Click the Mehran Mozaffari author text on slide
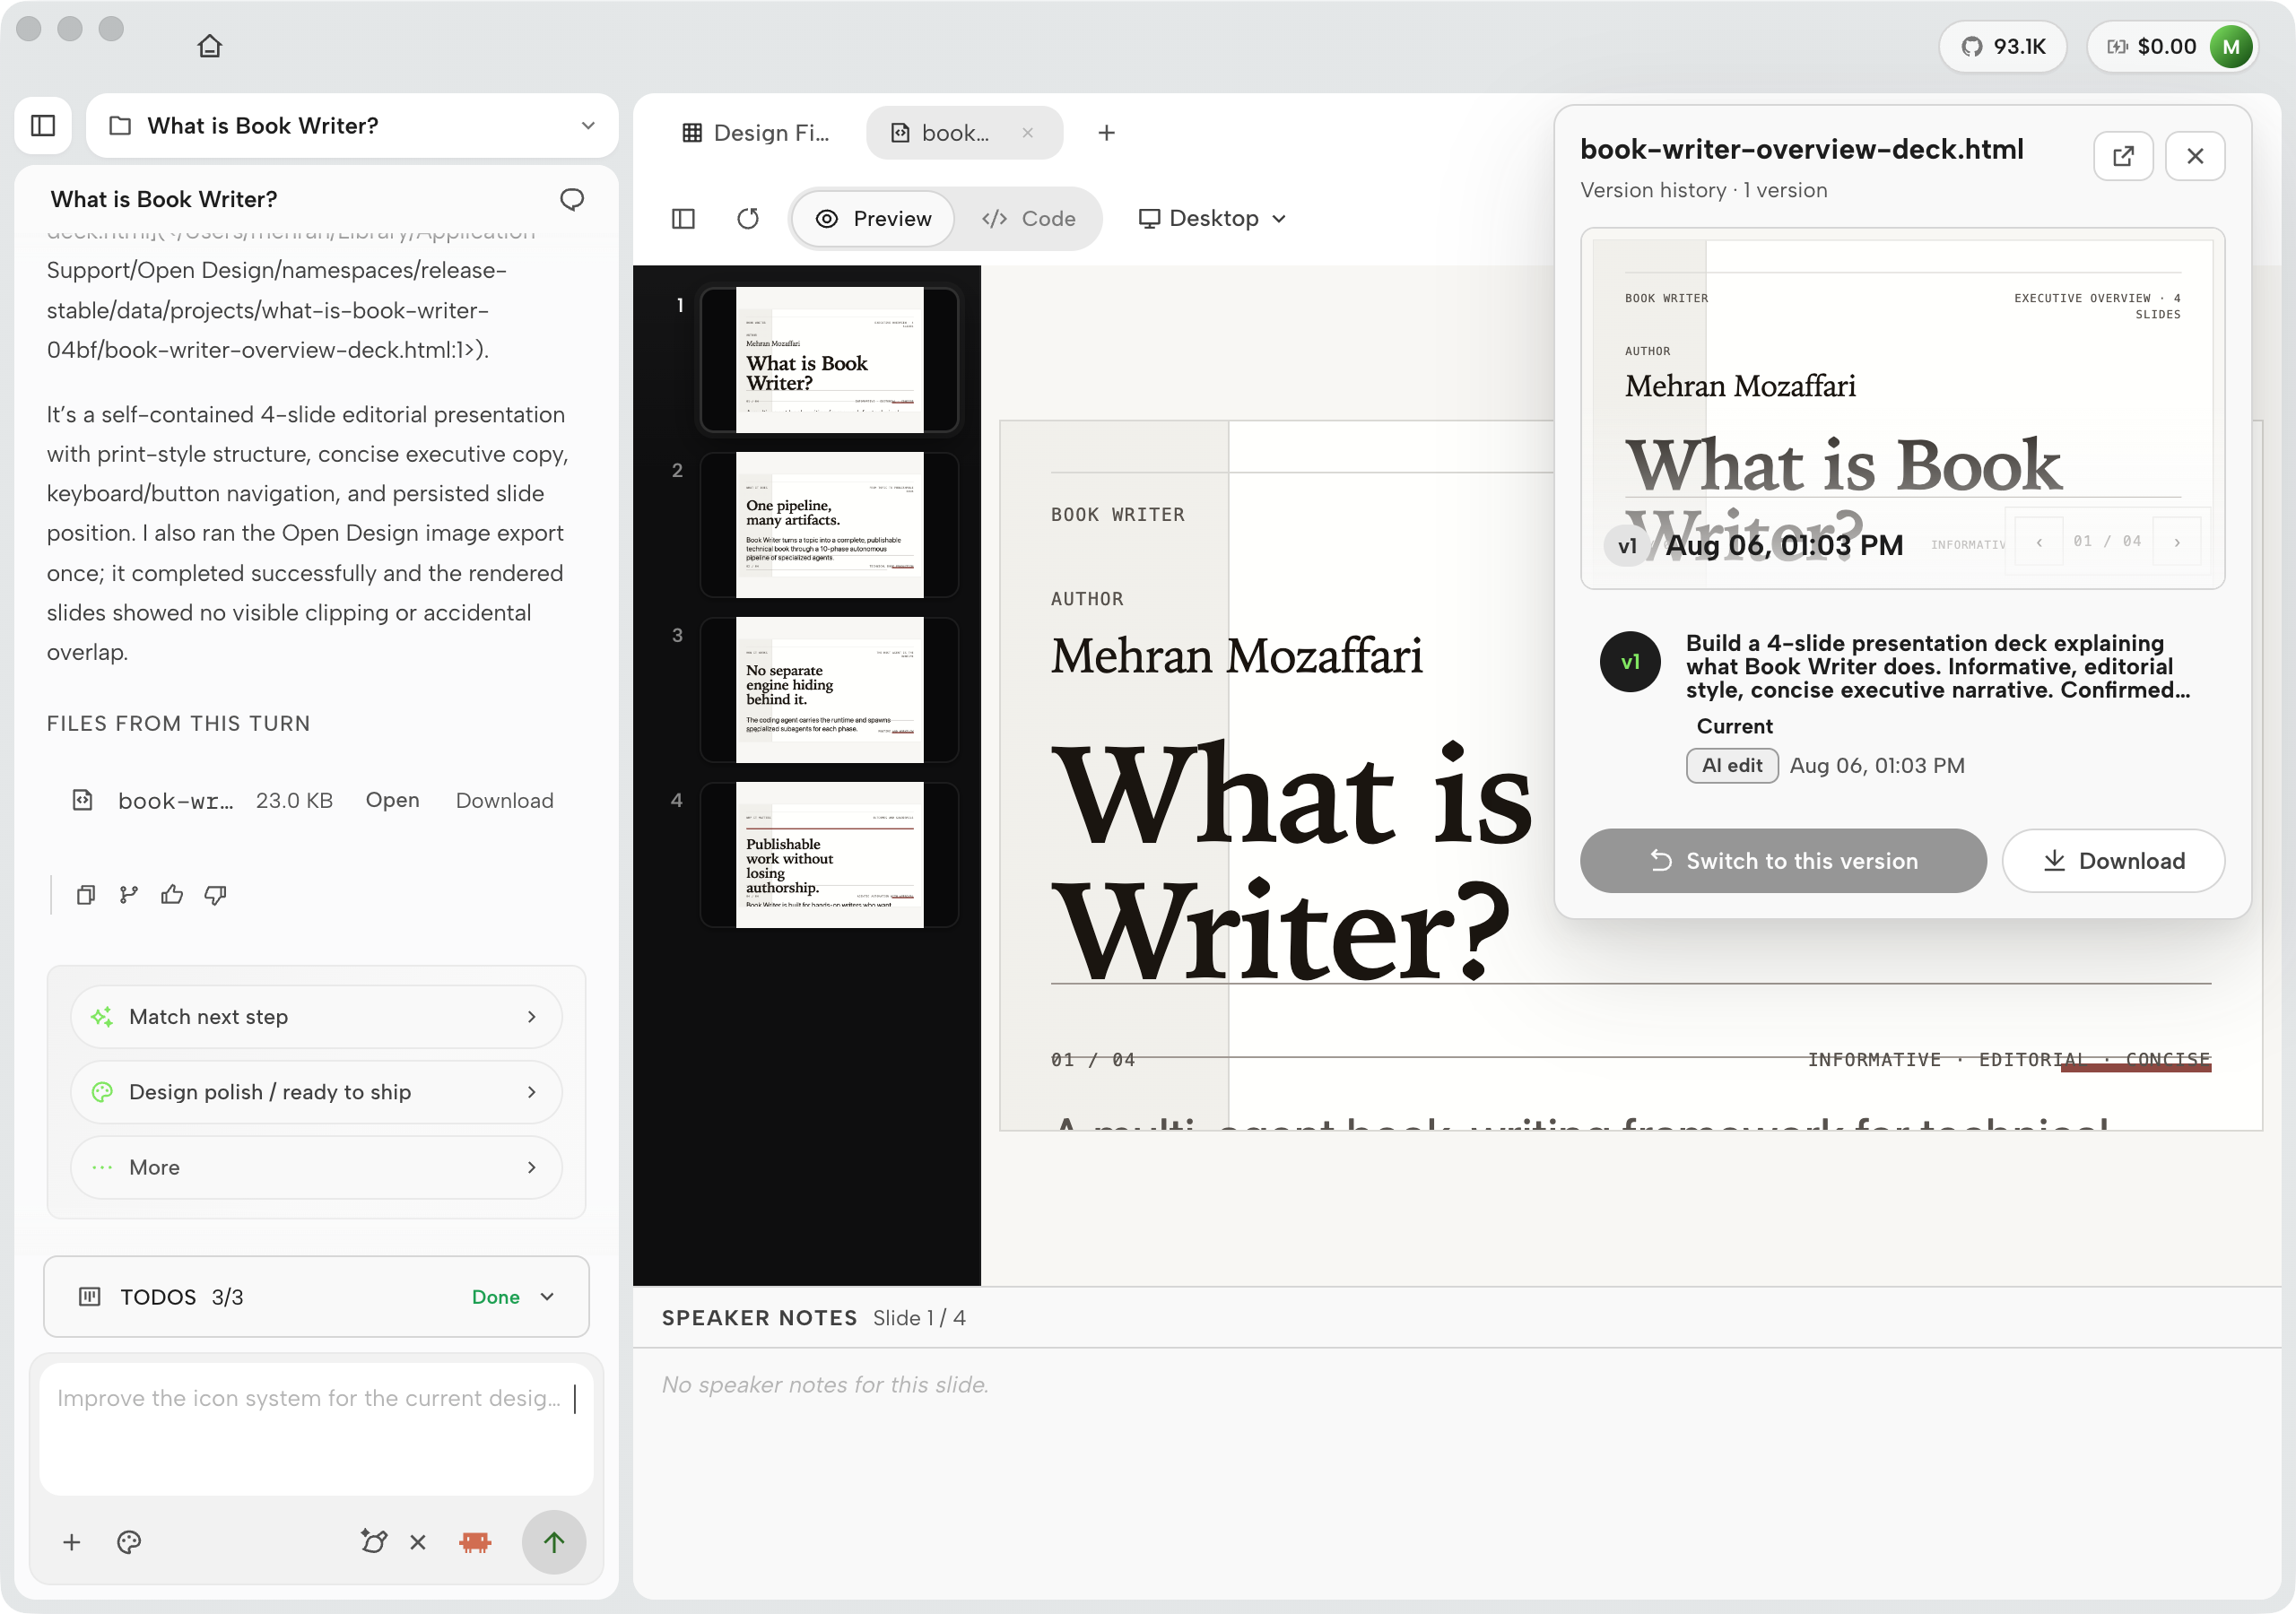Screen dimensions: 2296x1614 (x=1236, y=656)
